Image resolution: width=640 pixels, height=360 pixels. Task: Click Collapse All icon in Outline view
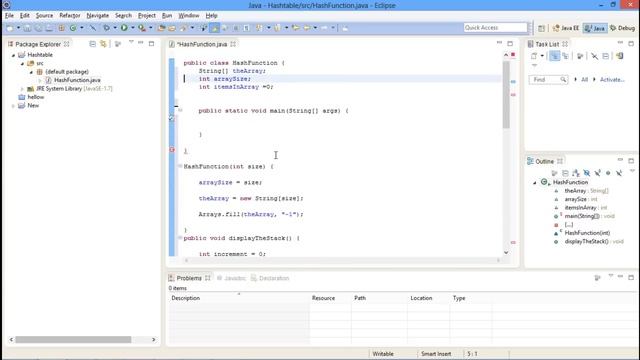click(x=565, y=173)
